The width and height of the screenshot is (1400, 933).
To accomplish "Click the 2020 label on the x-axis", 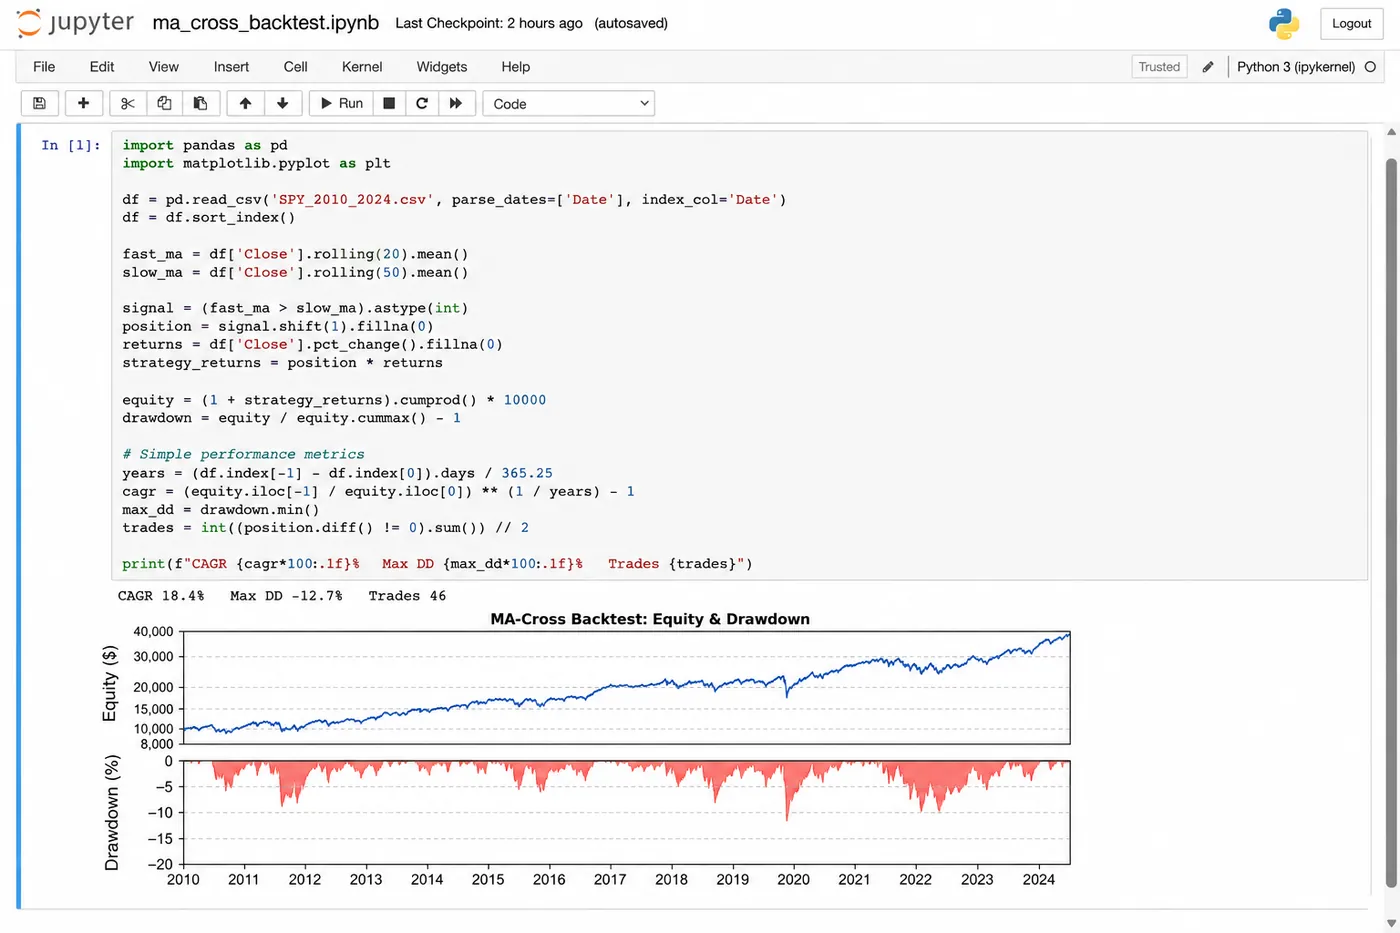I will point(793,880).
